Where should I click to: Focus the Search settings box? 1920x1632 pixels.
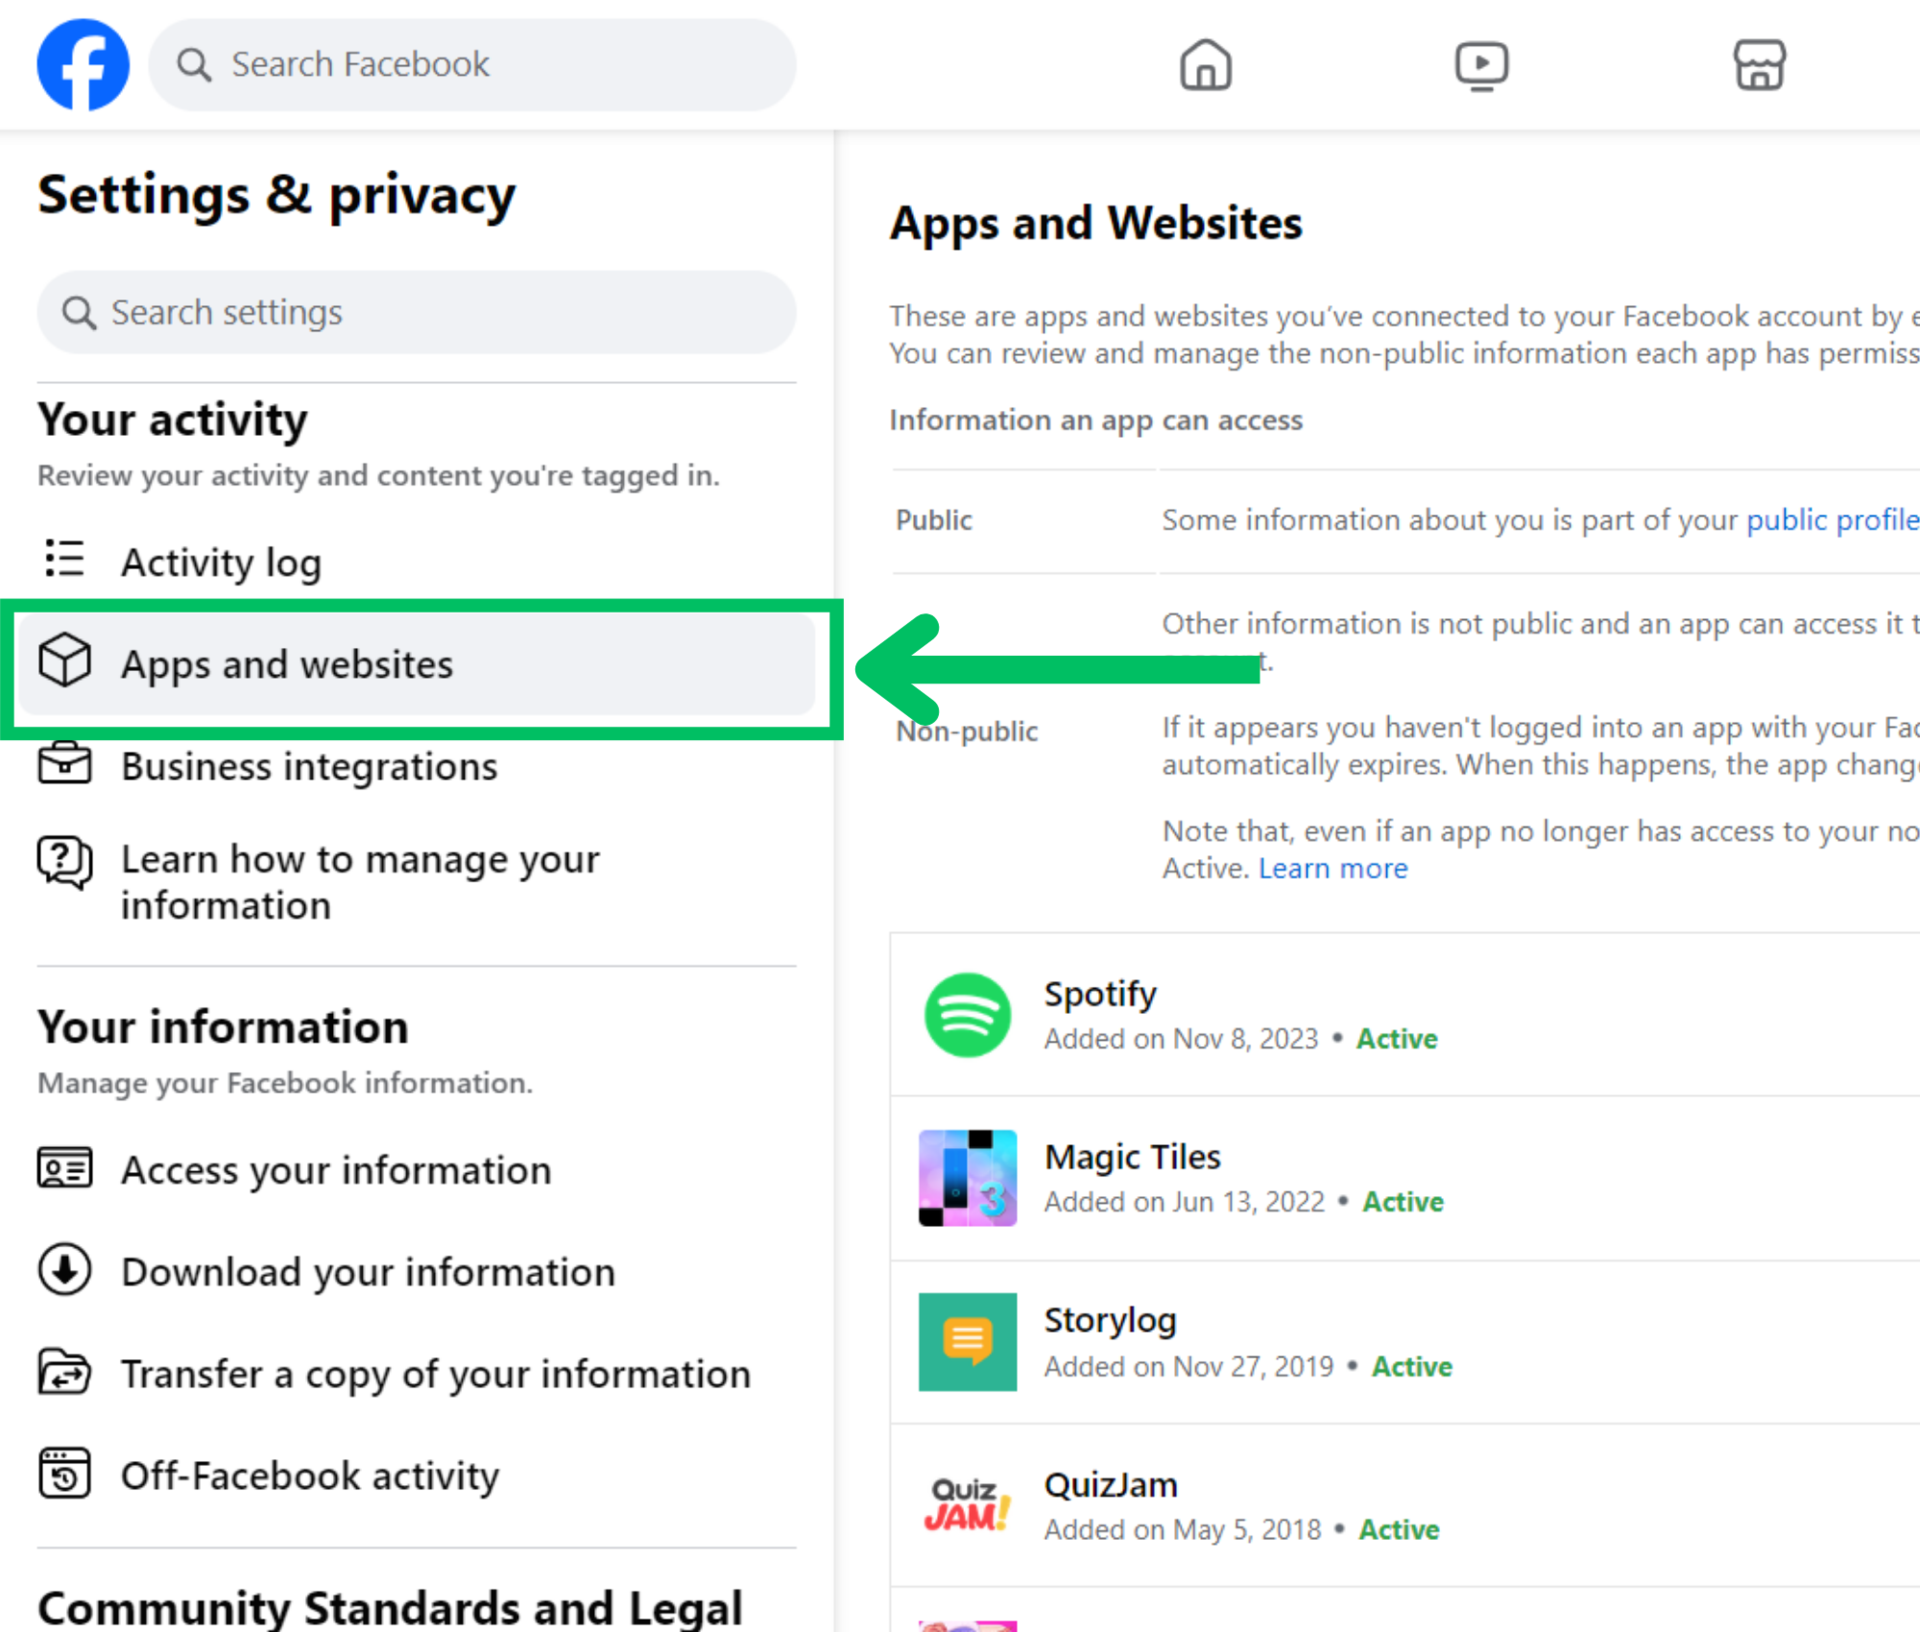tap(416, 313)
